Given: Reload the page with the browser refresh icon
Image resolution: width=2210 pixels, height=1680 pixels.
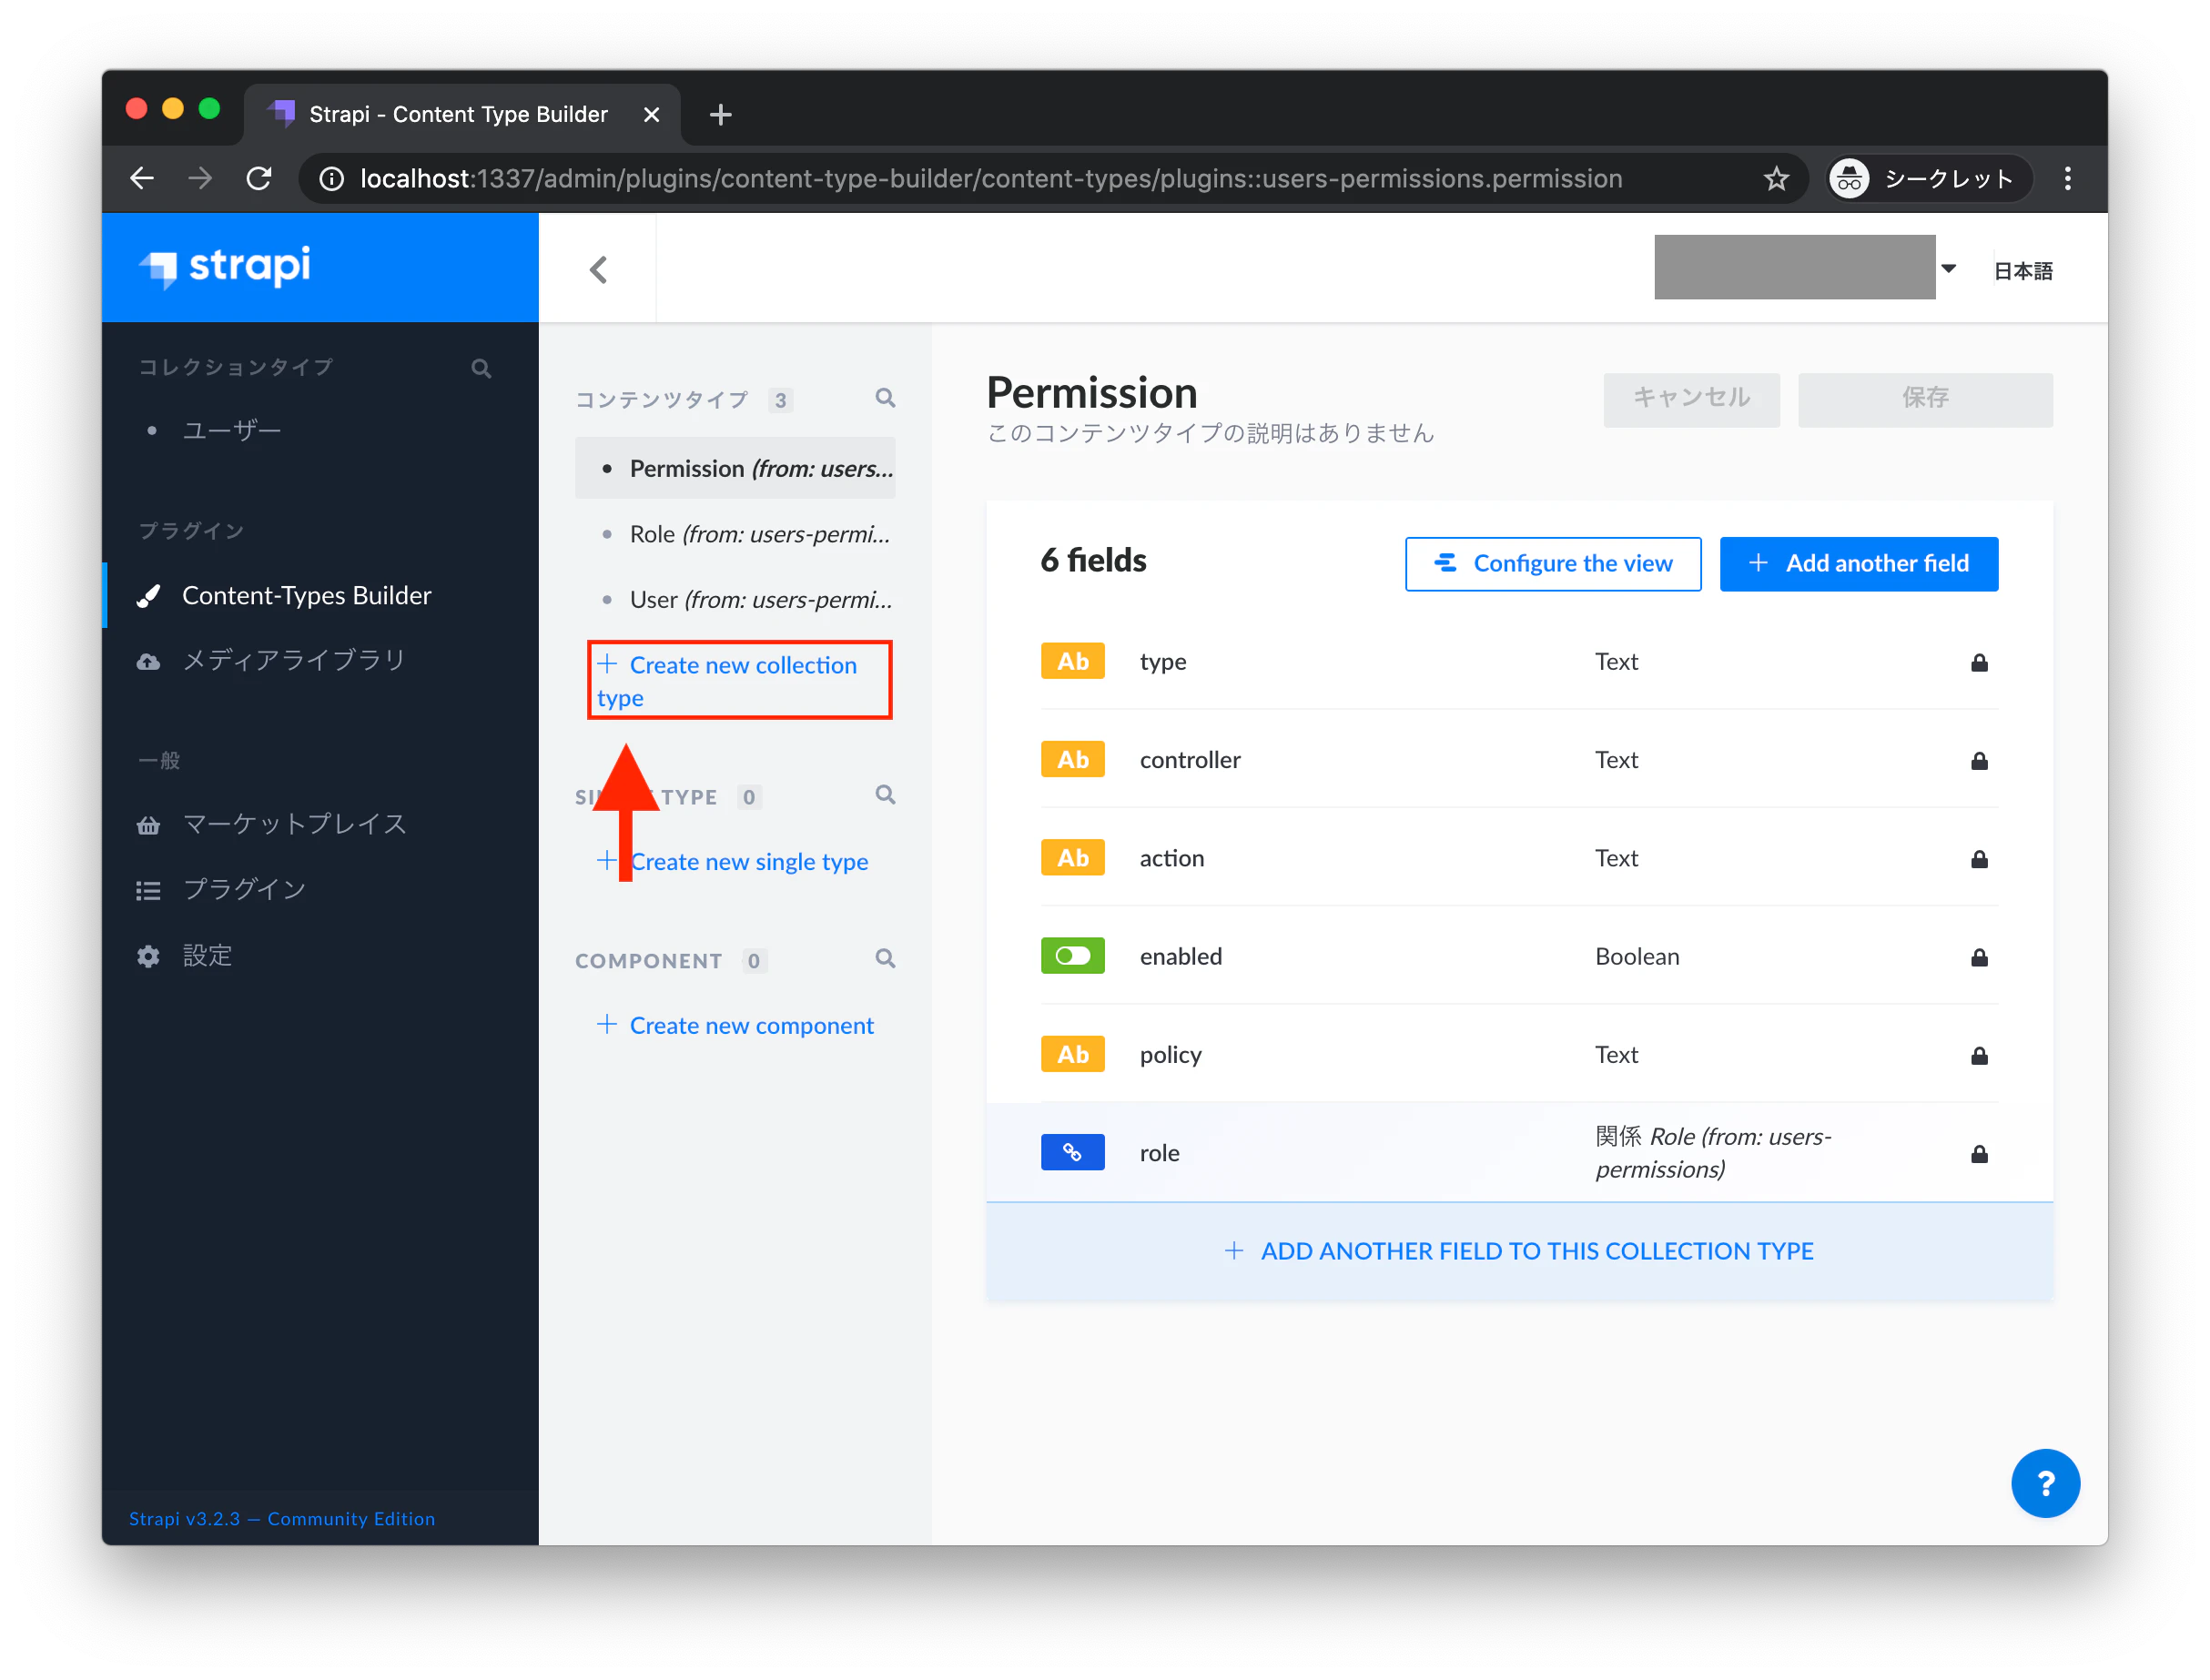Looking at the screenshot, I should tap(260, 179).
